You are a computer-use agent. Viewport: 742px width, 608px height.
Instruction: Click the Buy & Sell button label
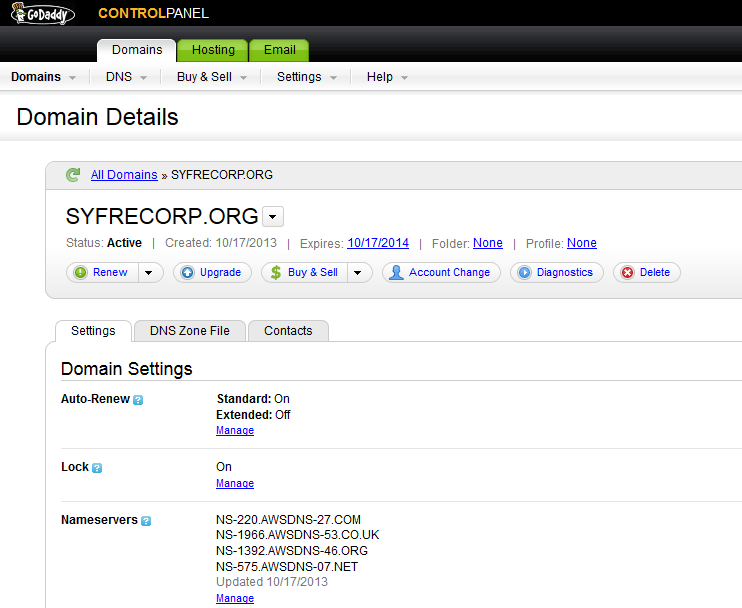coord(313,273)
